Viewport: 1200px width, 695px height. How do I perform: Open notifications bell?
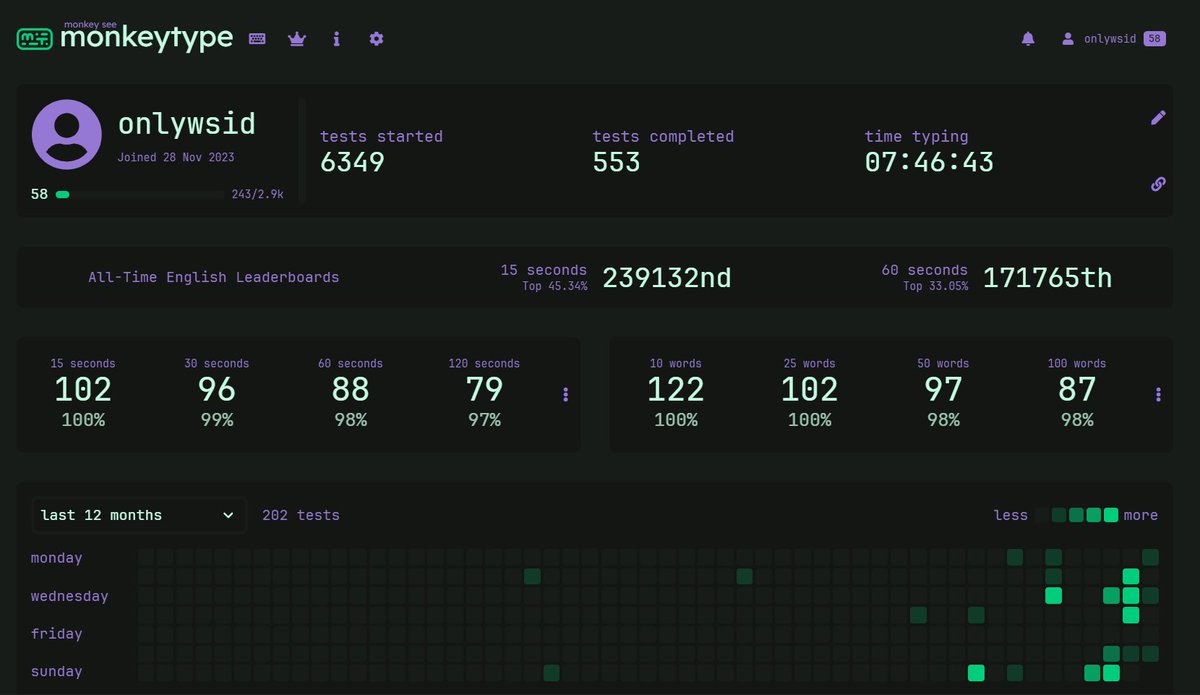(1028, 39)
